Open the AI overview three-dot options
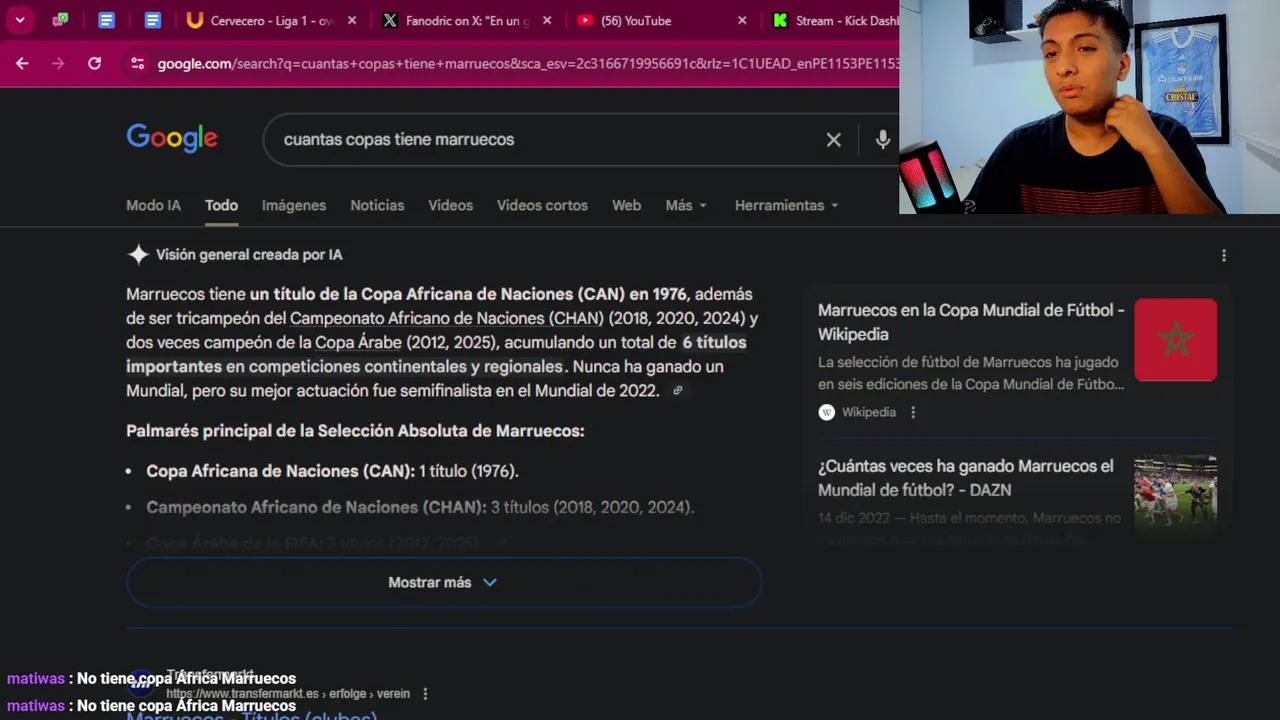The width and height of the screenshot is (1280, 720). click(x=1223, y=256)
